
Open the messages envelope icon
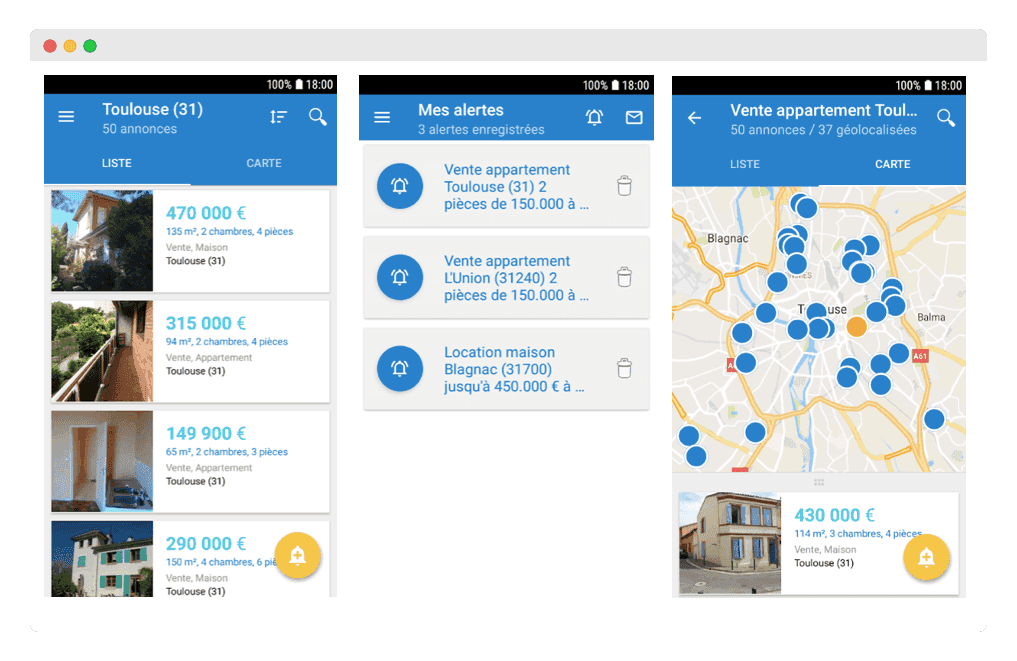pyautogui.click(x=633, y=117)
